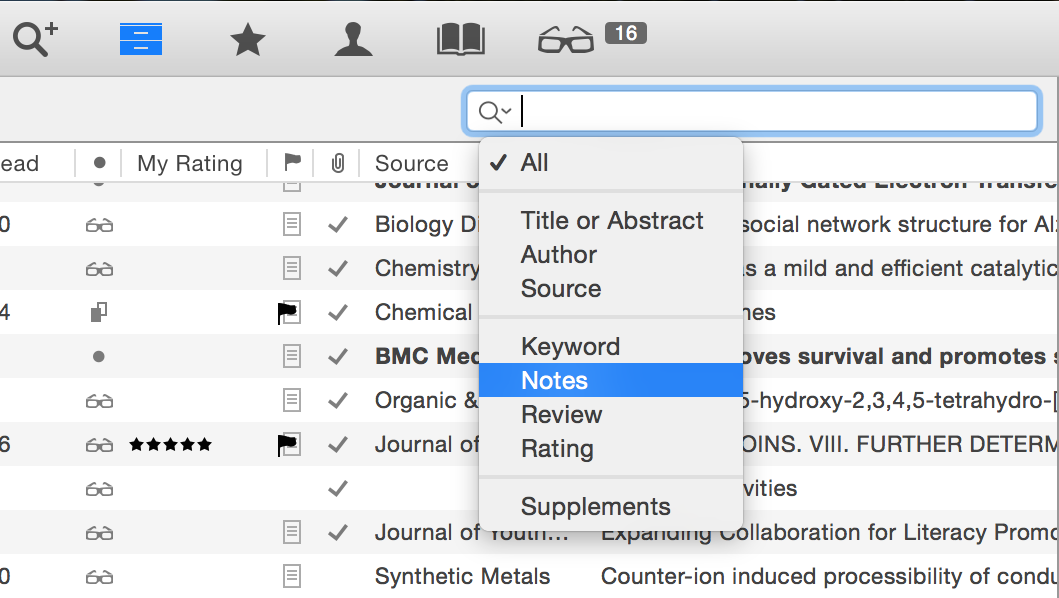Choose Title or Abstract search scope
The image size is (1059, 598).
click(x=611, y=221)
